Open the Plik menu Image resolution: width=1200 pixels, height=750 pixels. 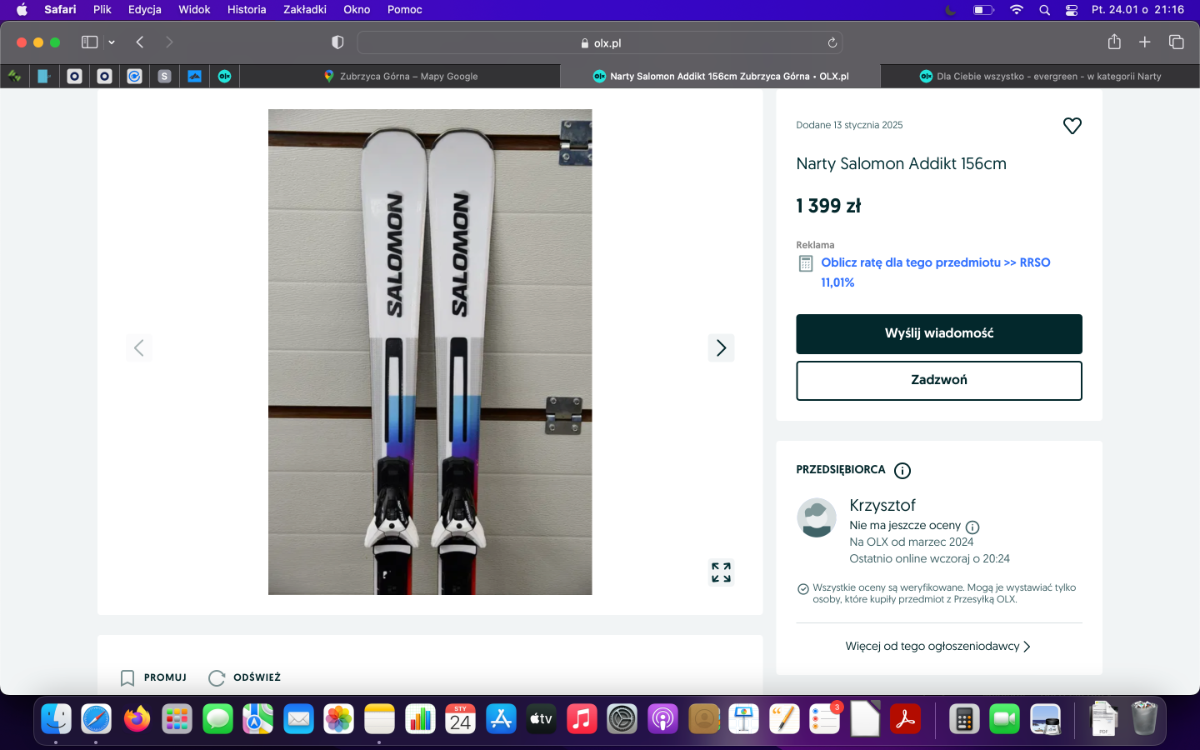click(x=102, y=10)
